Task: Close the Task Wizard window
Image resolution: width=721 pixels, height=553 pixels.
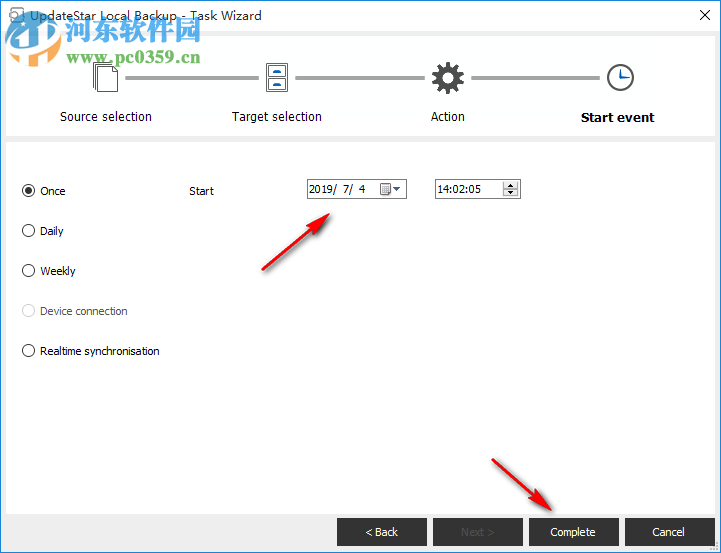Action: pos(704,15)
